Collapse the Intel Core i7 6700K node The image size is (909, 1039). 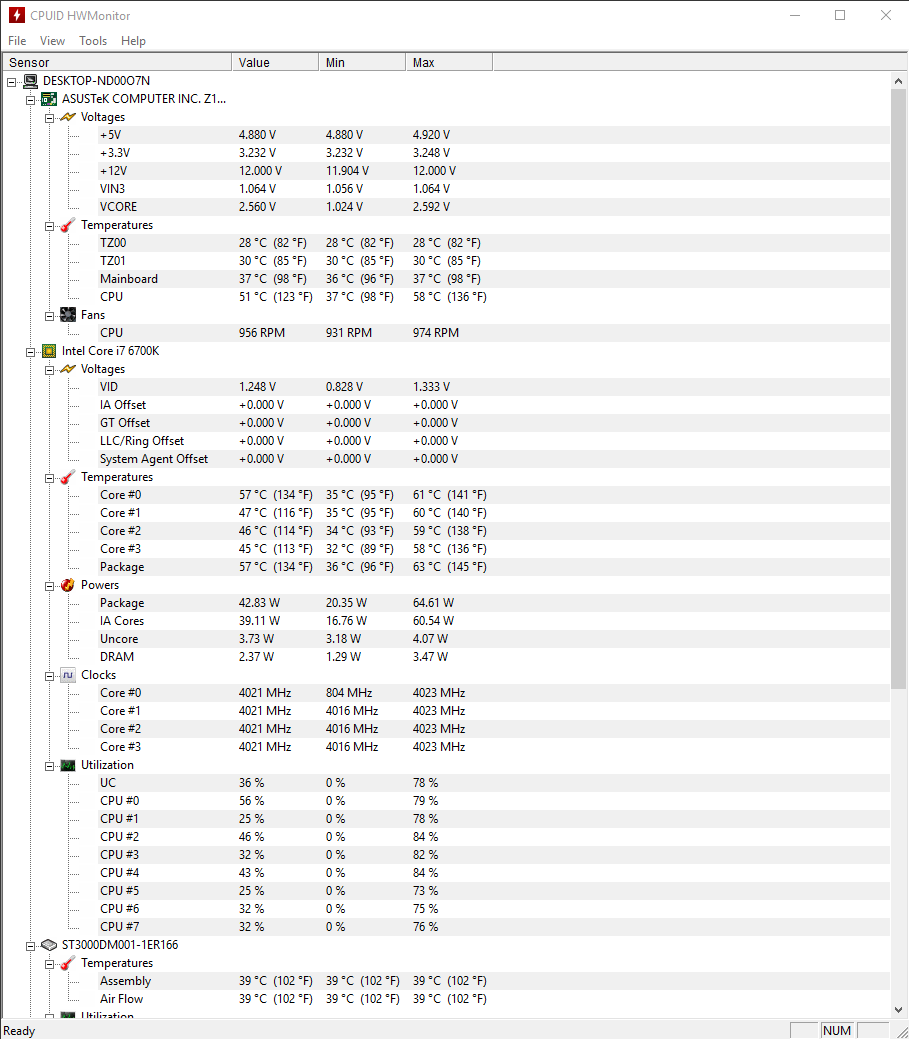[x=30, y=352]
